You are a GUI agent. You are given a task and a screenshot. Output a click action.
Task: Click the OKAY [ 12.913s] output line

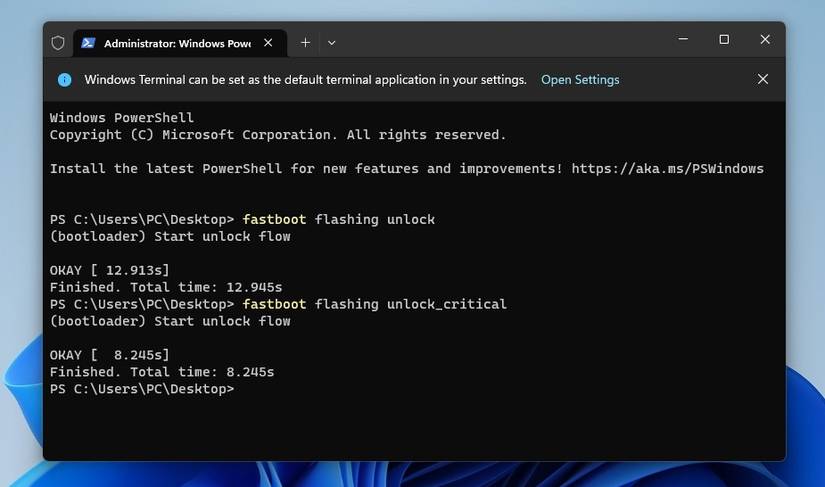pos(110,270)
